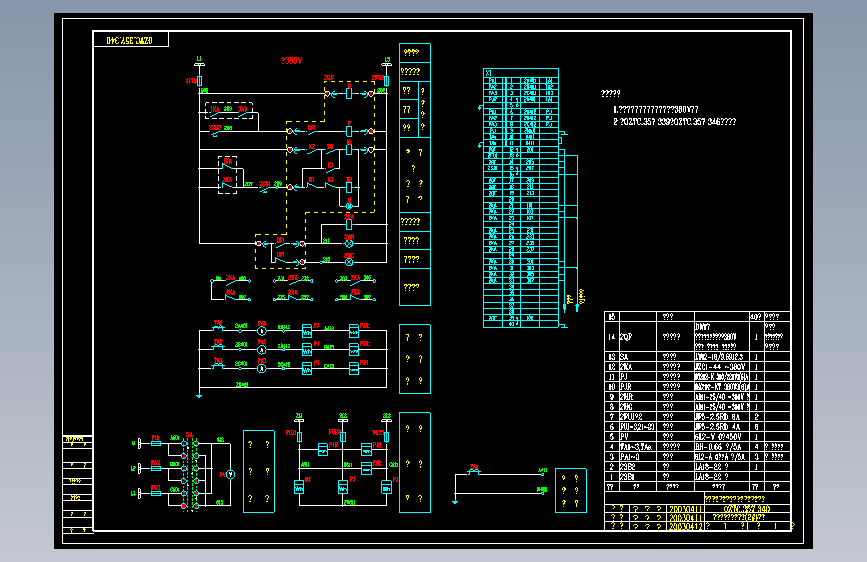Click the "X1" terminal block header
Screen dimensions: 867x562
tap(521, 72)
